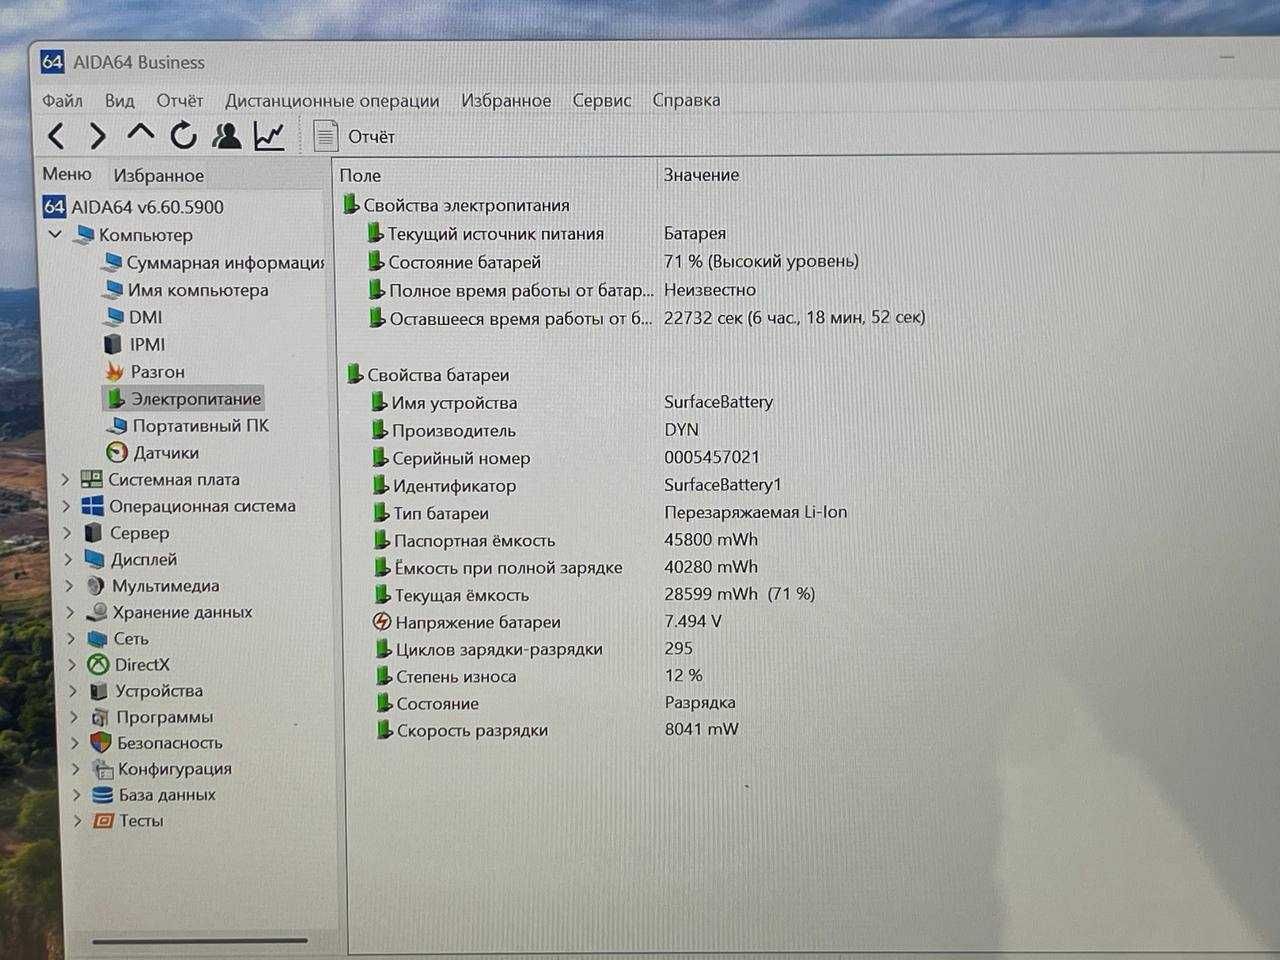Open the user management person icon in the toolbar

(227, 135)
